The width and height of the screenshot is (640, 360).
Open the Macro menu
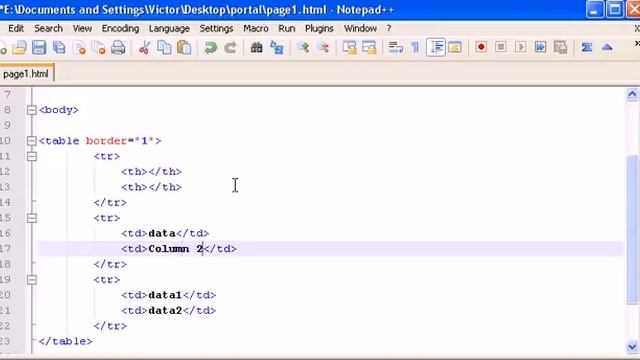click(256, 29)
